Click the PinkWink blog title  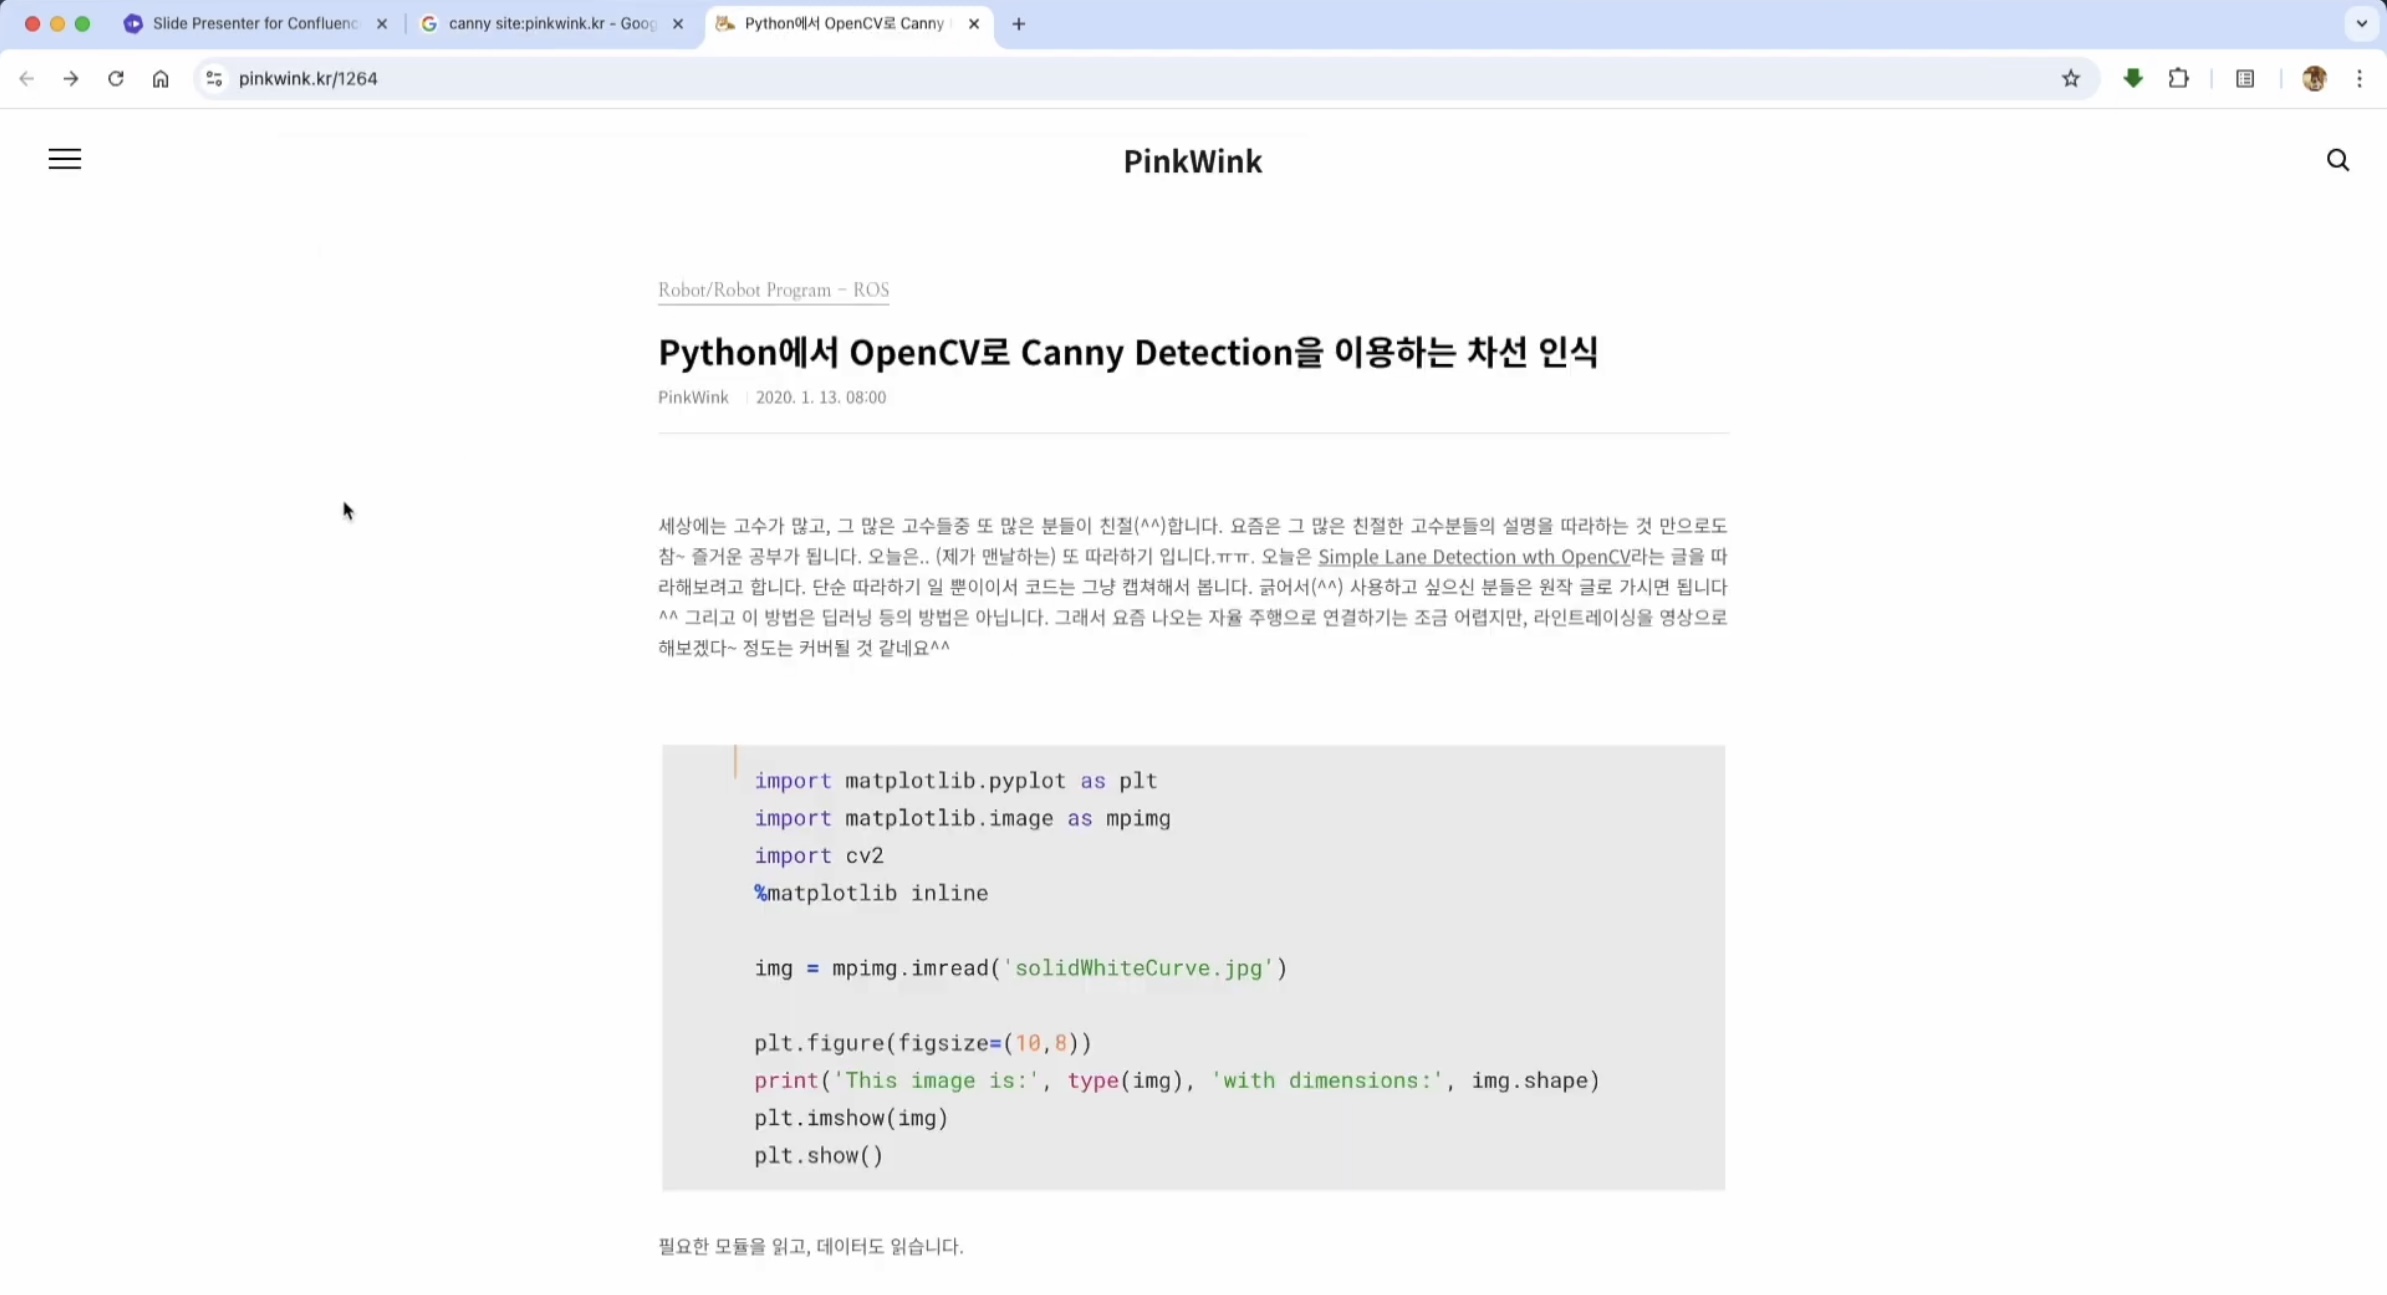coord(1192,161)
